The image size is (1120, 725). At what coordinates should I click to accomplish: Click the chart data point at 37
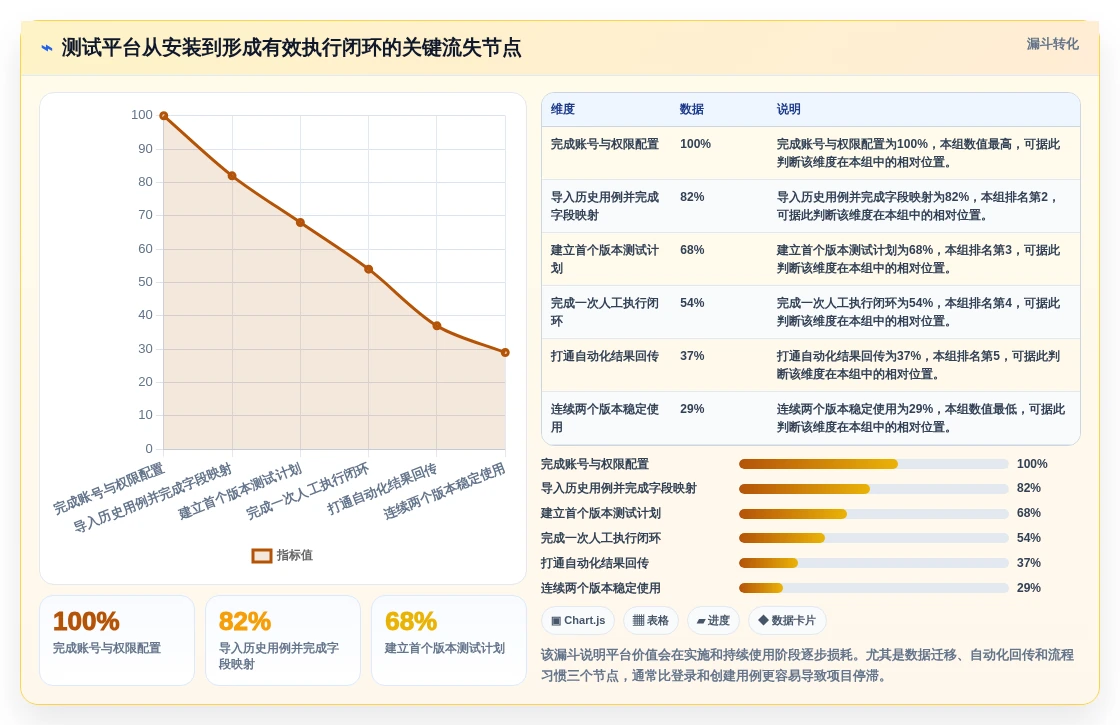point(437,326)
